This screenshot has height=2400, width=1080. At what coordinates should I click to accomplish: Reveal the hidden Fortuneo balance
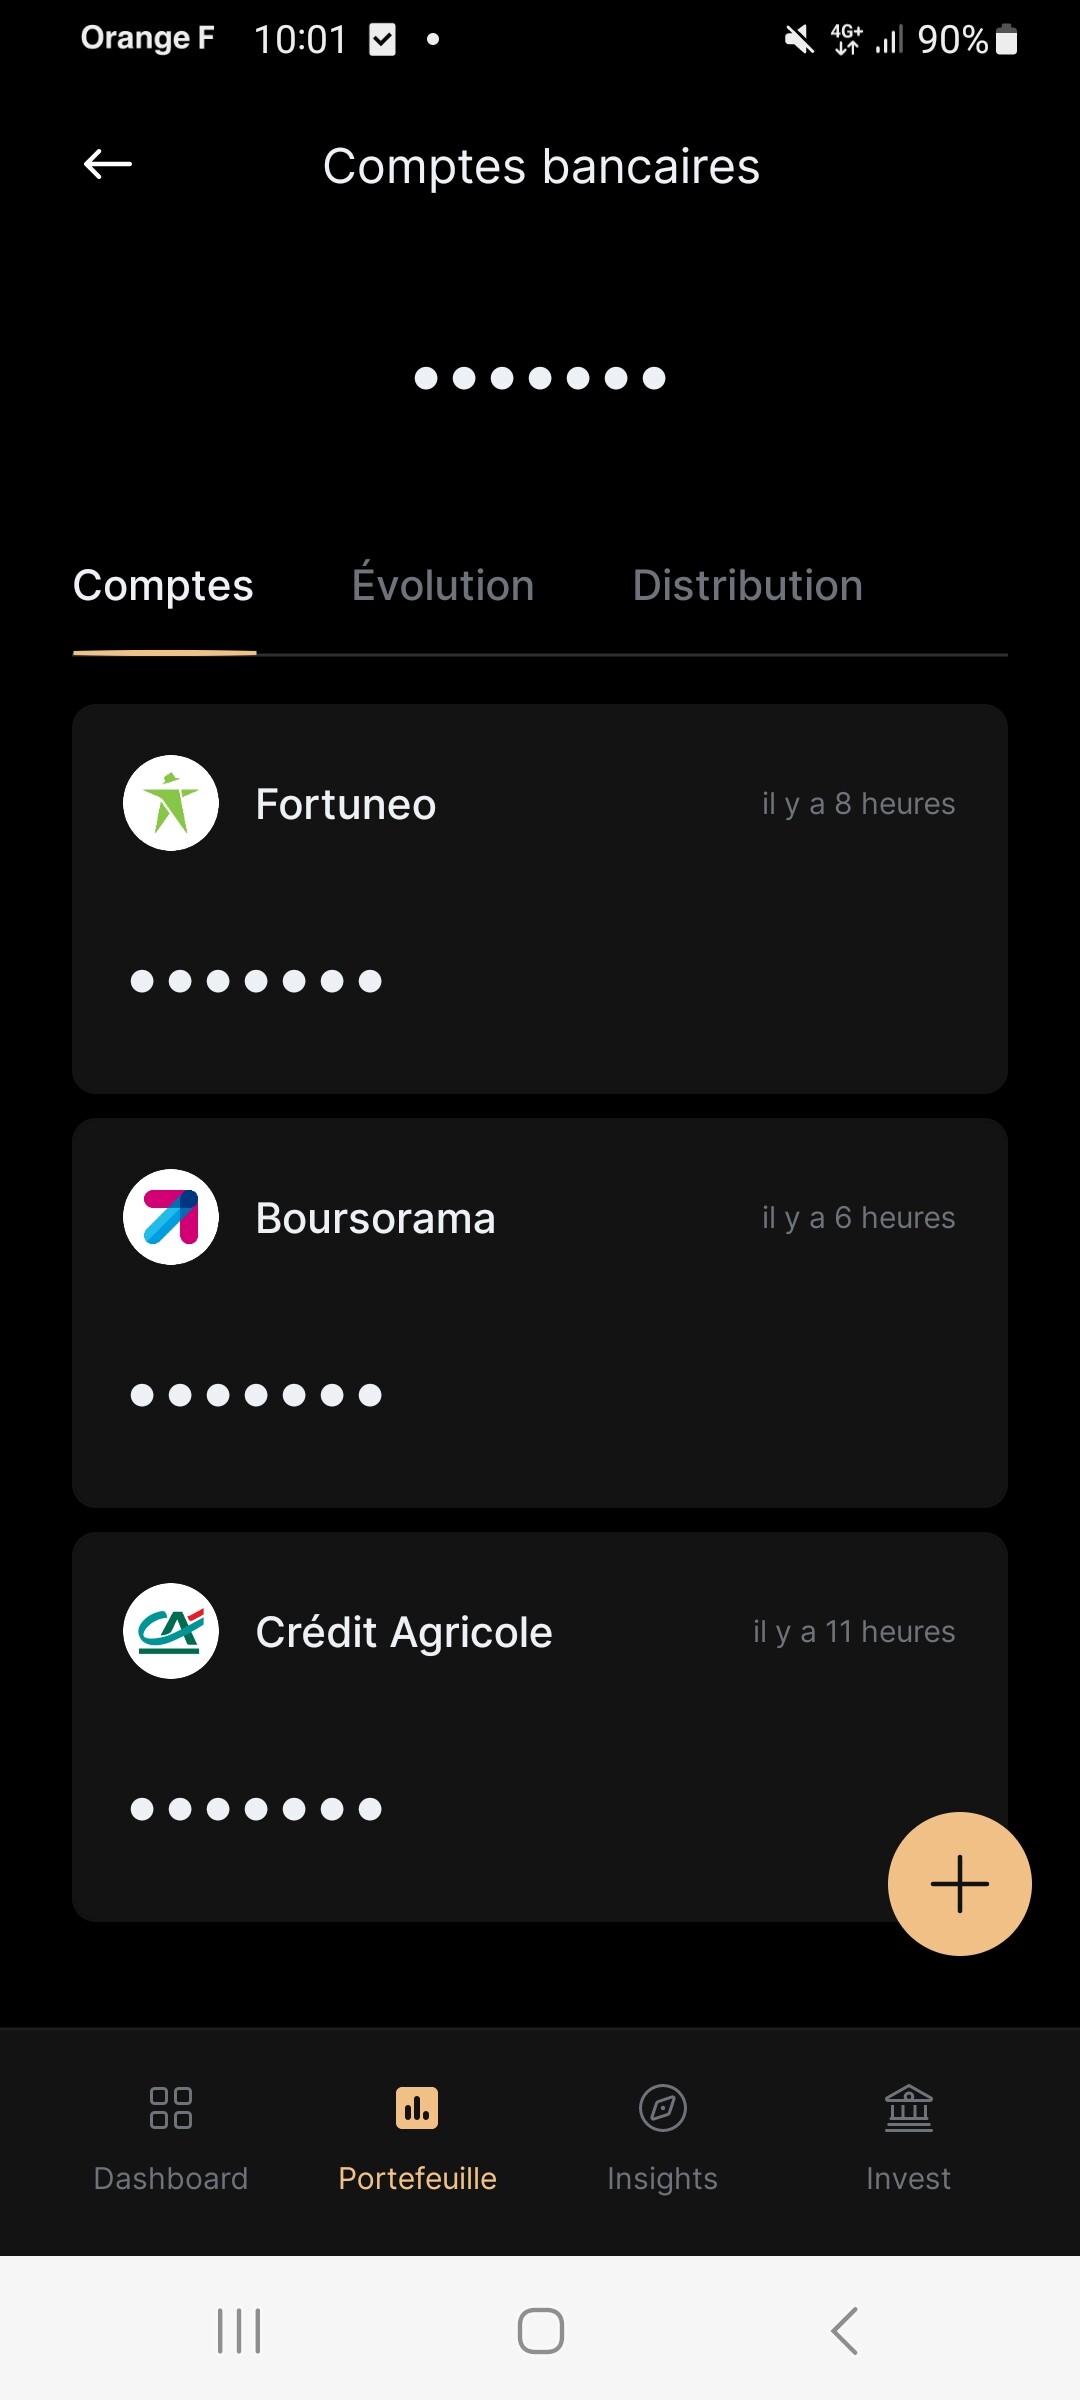point(256,981)
